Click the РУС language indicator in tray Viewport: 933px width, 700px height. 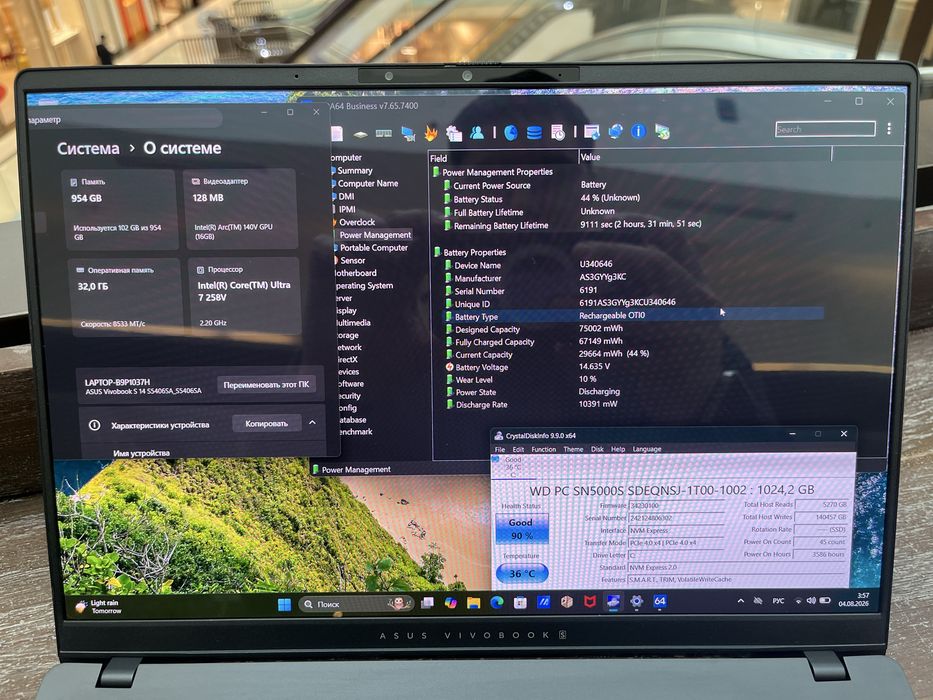point(778,601)
